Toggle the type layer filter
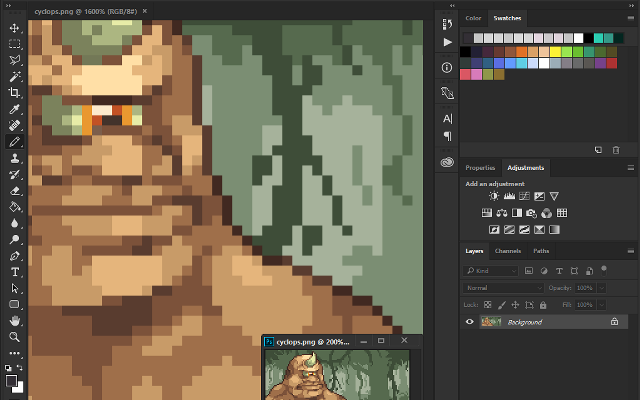Screen dimensions: 640x400 tap(559, 271)
